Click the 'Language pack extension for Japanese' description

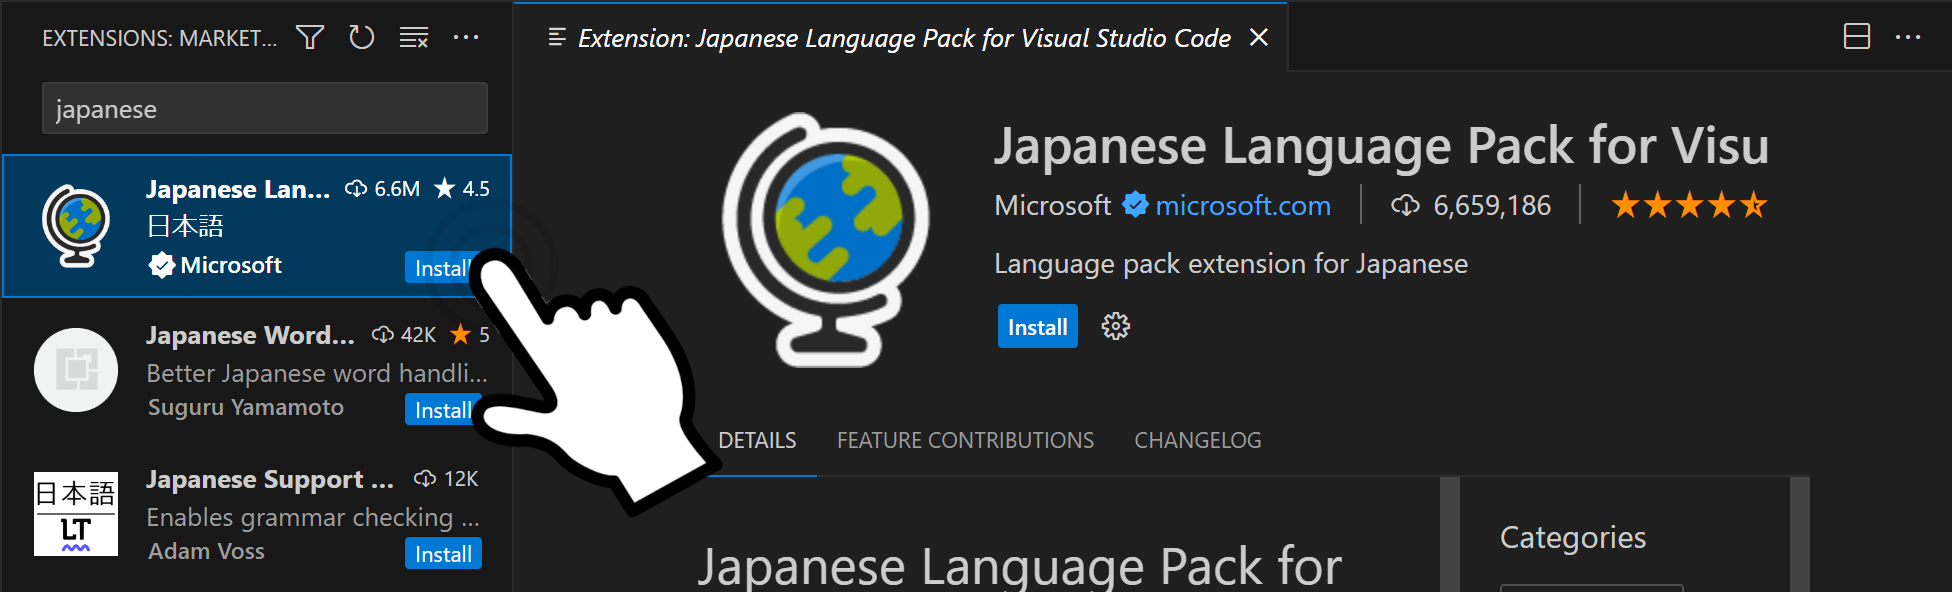1231,264
